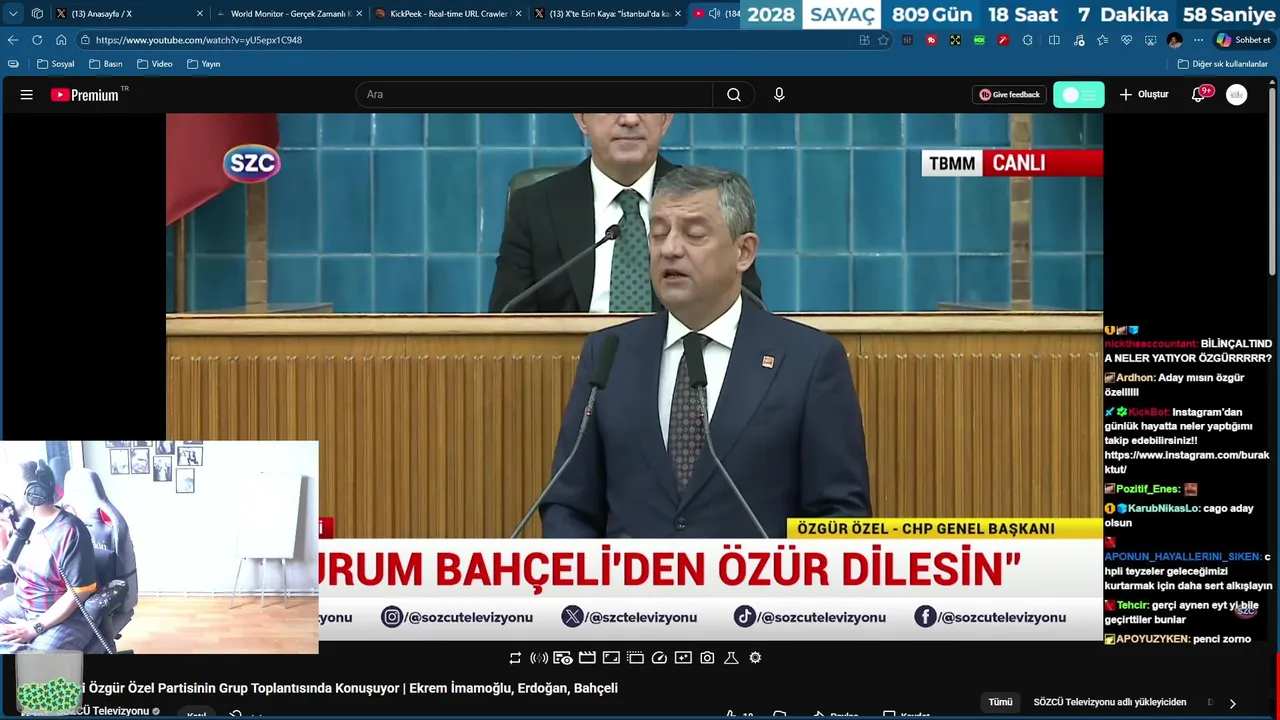This screenshot has height=720, width=1280.
Task: Start voice search with the microphone
Action: tap(779, 94)
